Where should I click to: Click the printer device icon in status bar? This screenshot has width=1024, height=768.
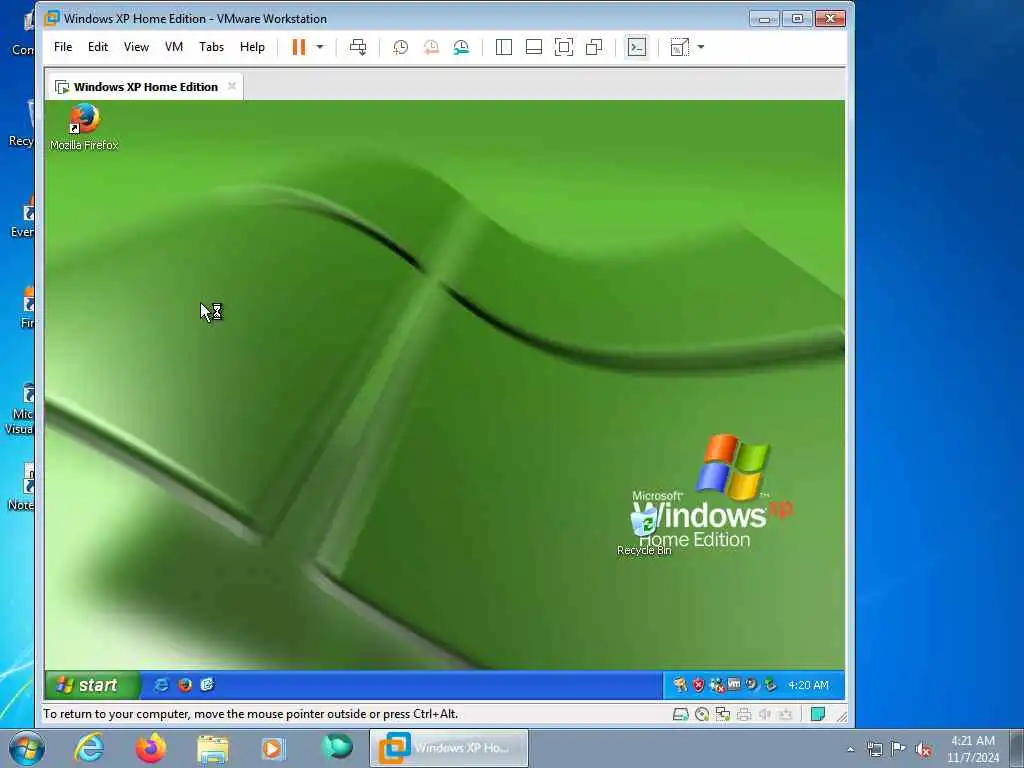(744, 714)
